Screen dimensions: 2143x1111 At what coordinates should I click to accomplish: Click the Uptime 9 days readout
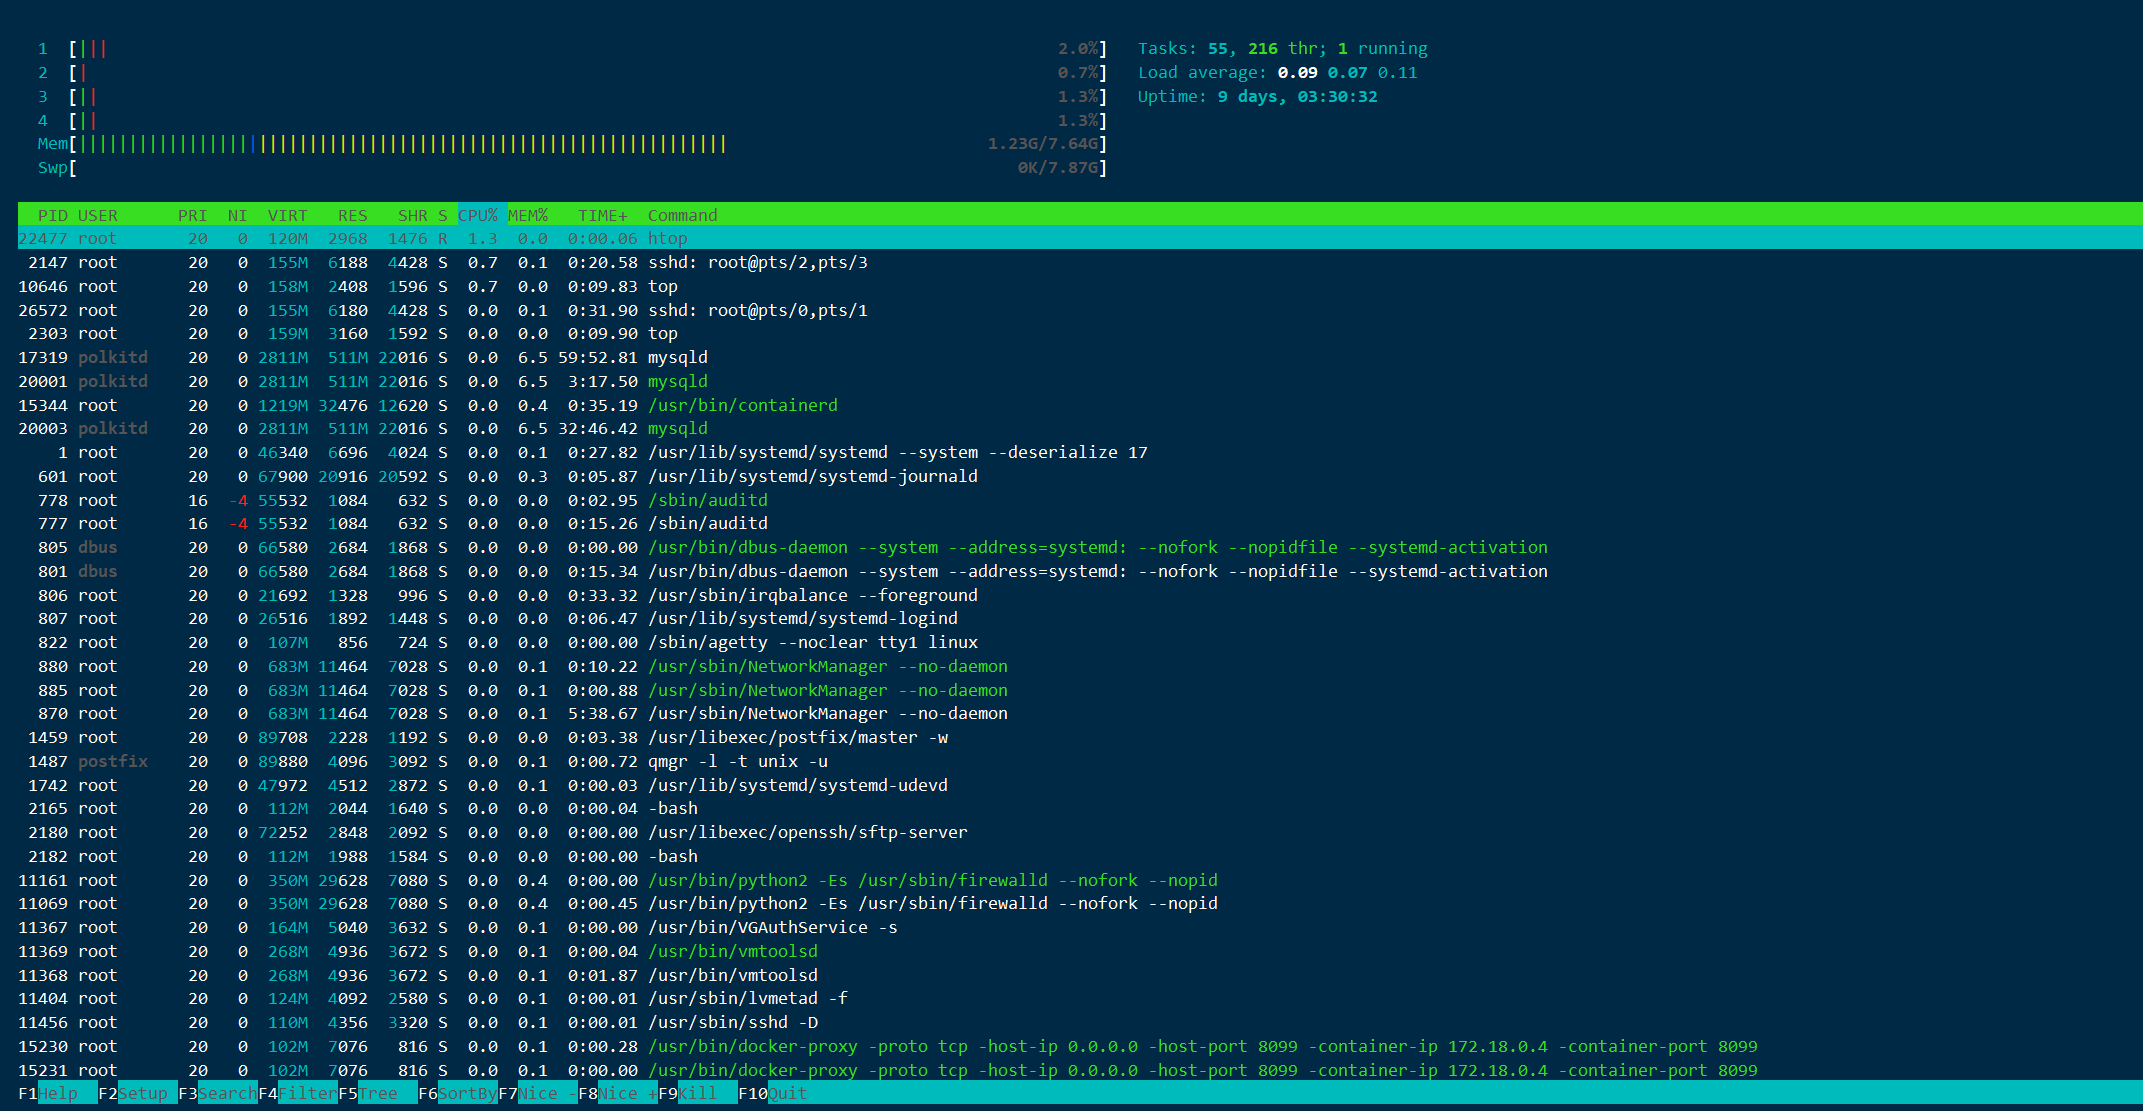tap(1258, 96)
